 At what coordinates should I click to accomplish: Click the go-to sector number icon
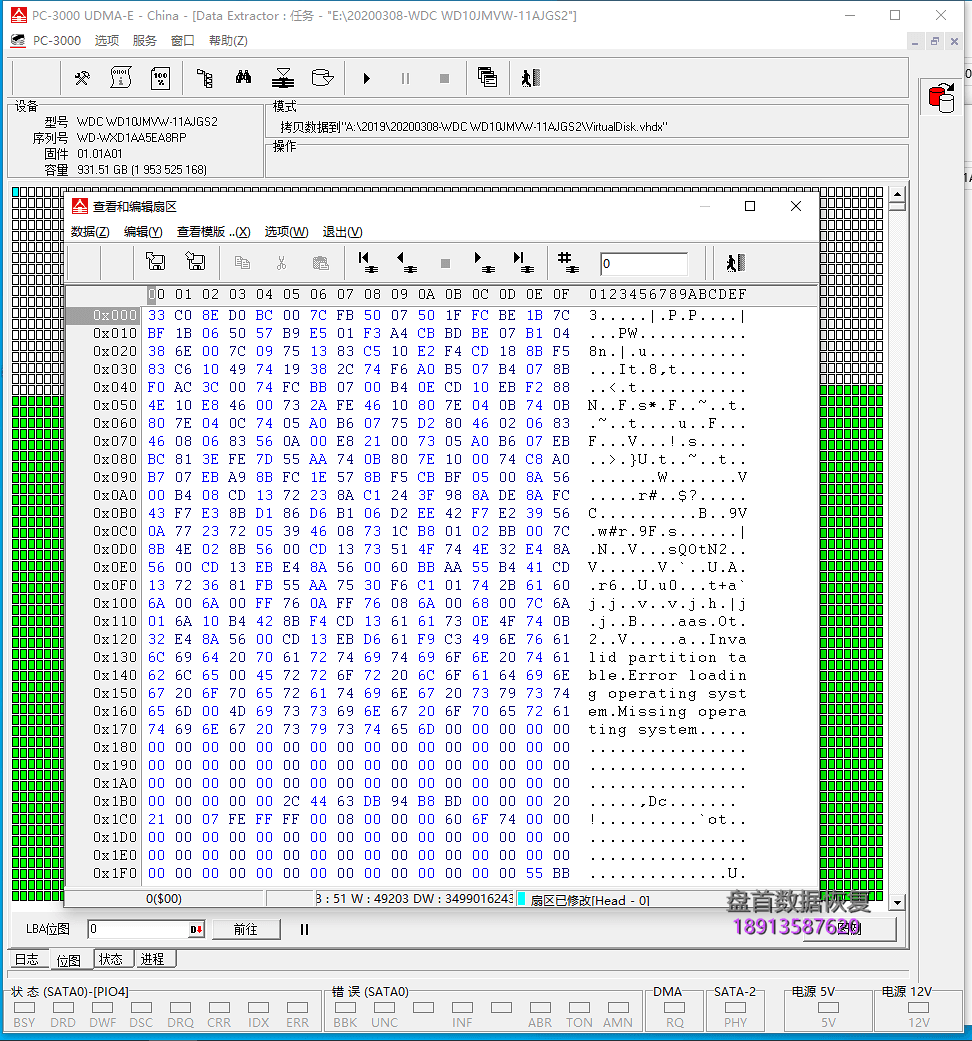(x=568, y=263)
